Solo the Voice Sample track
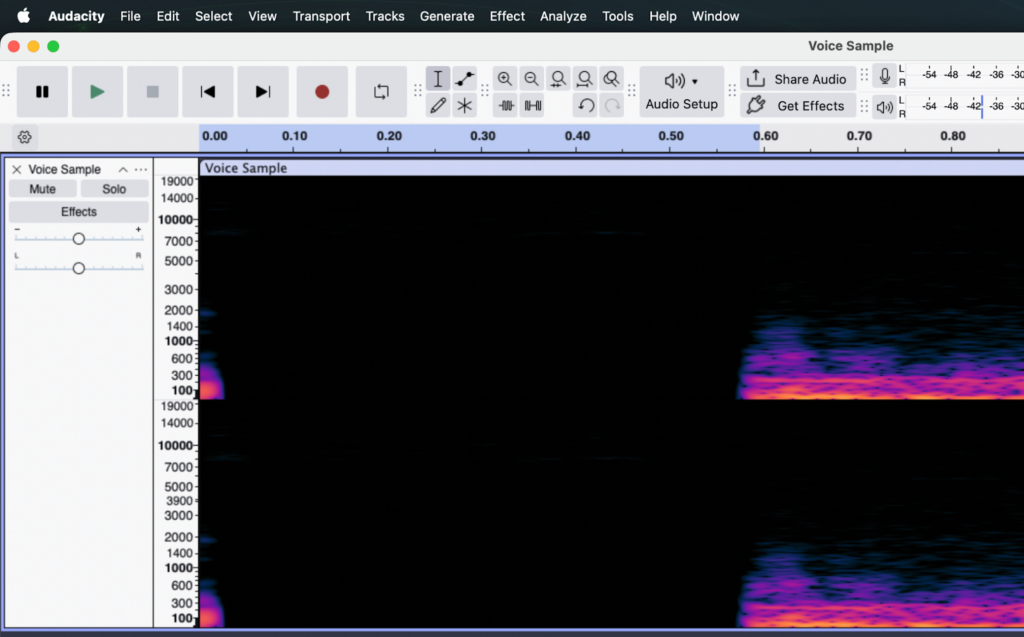The image size is (1024, 637). click(114, 189)
